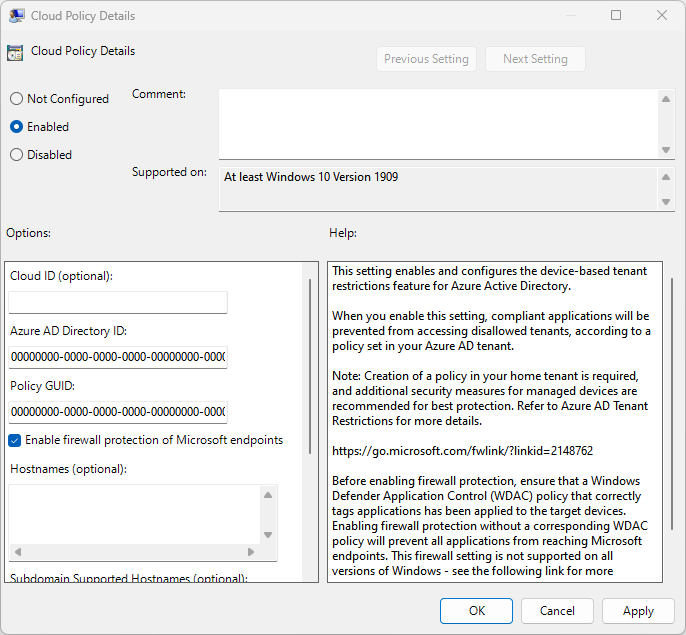Viewport: 686px width, 635px height.
Task: Go to the Next Setting
Action: tap(535, 59)
